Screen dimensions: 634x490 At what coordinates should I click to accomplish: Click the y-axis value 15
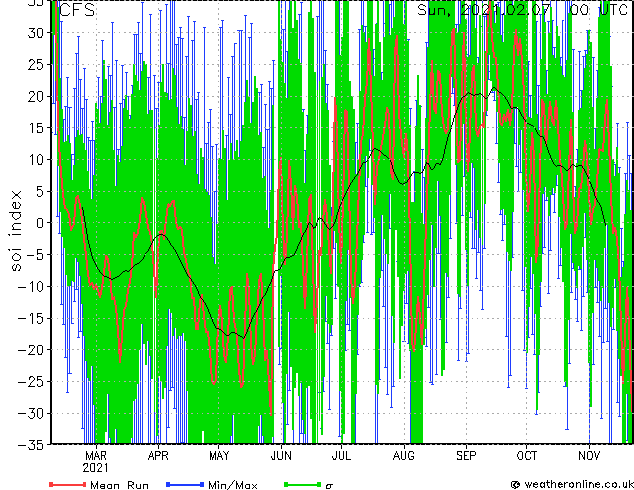click(37, 128)
